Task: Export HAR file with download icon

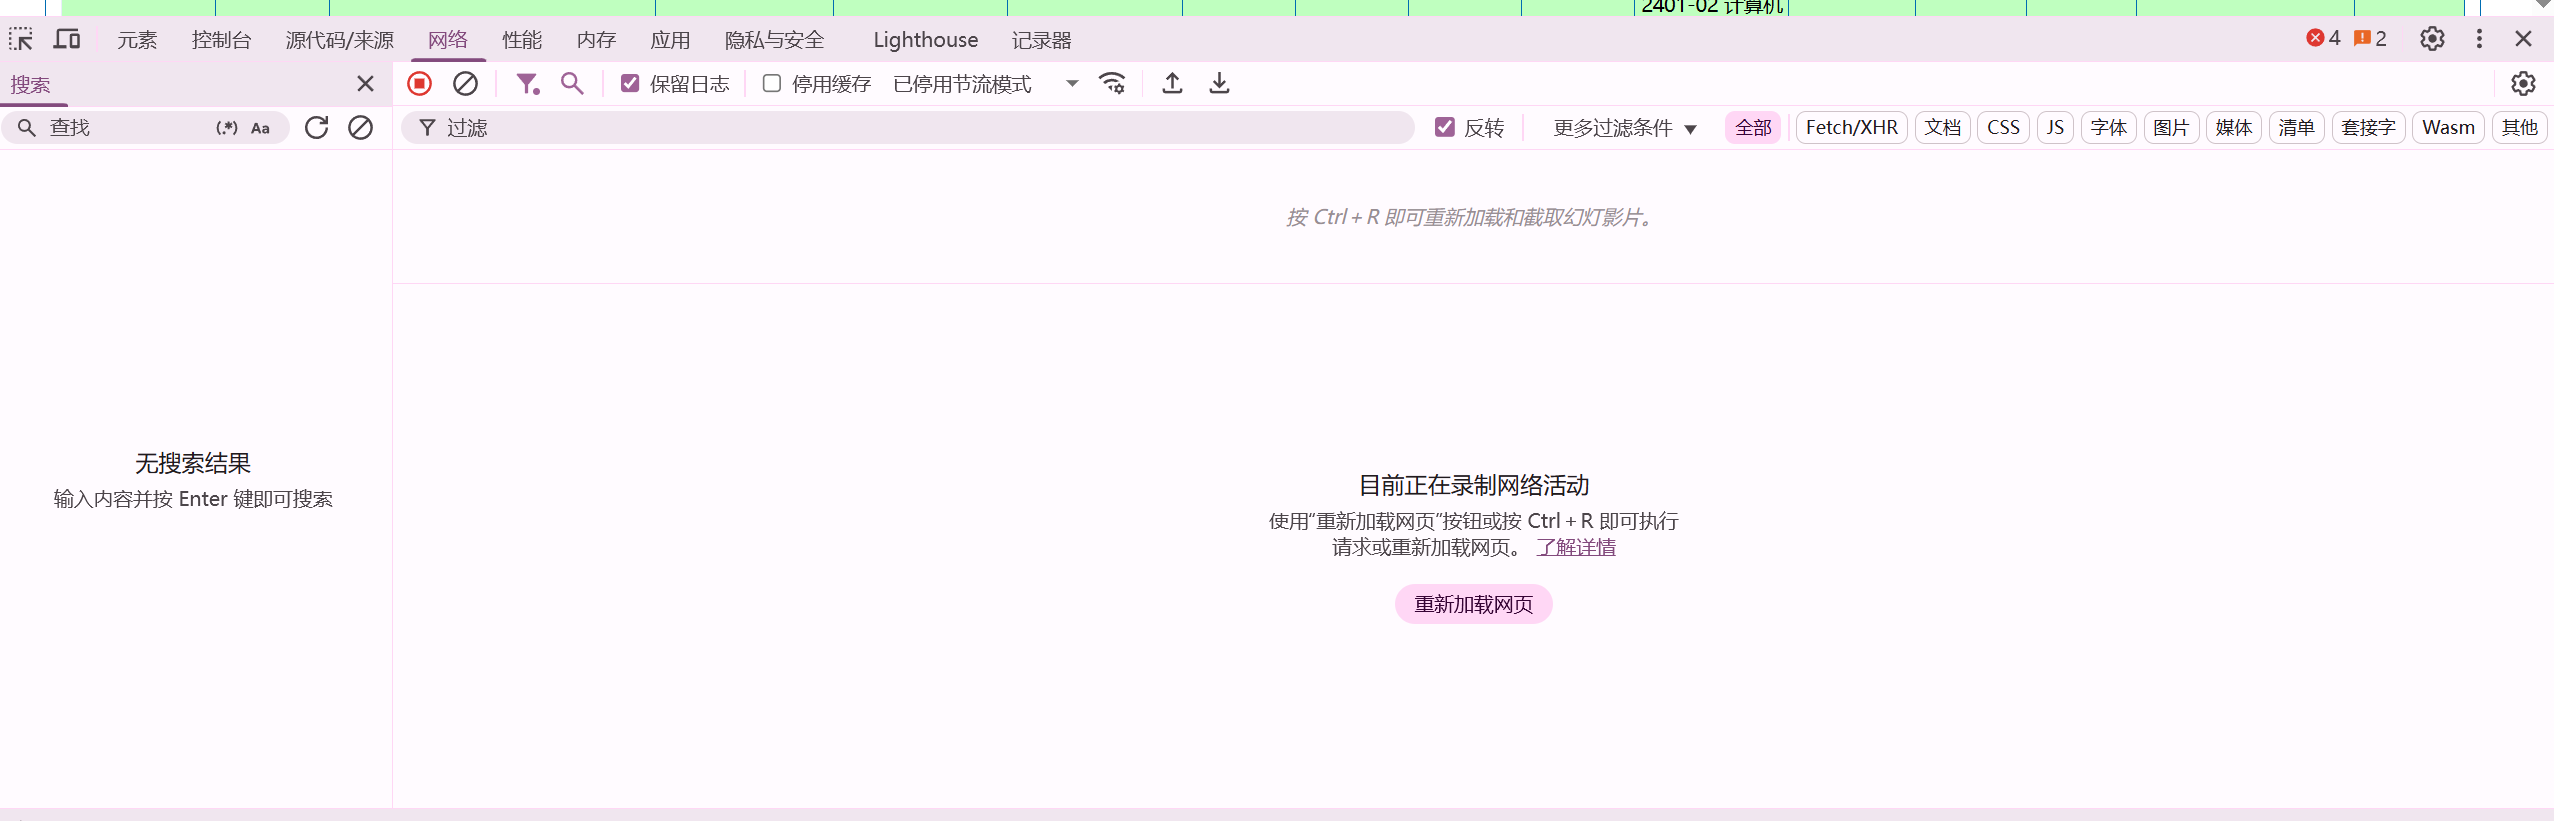Action: pos(1219,84)
